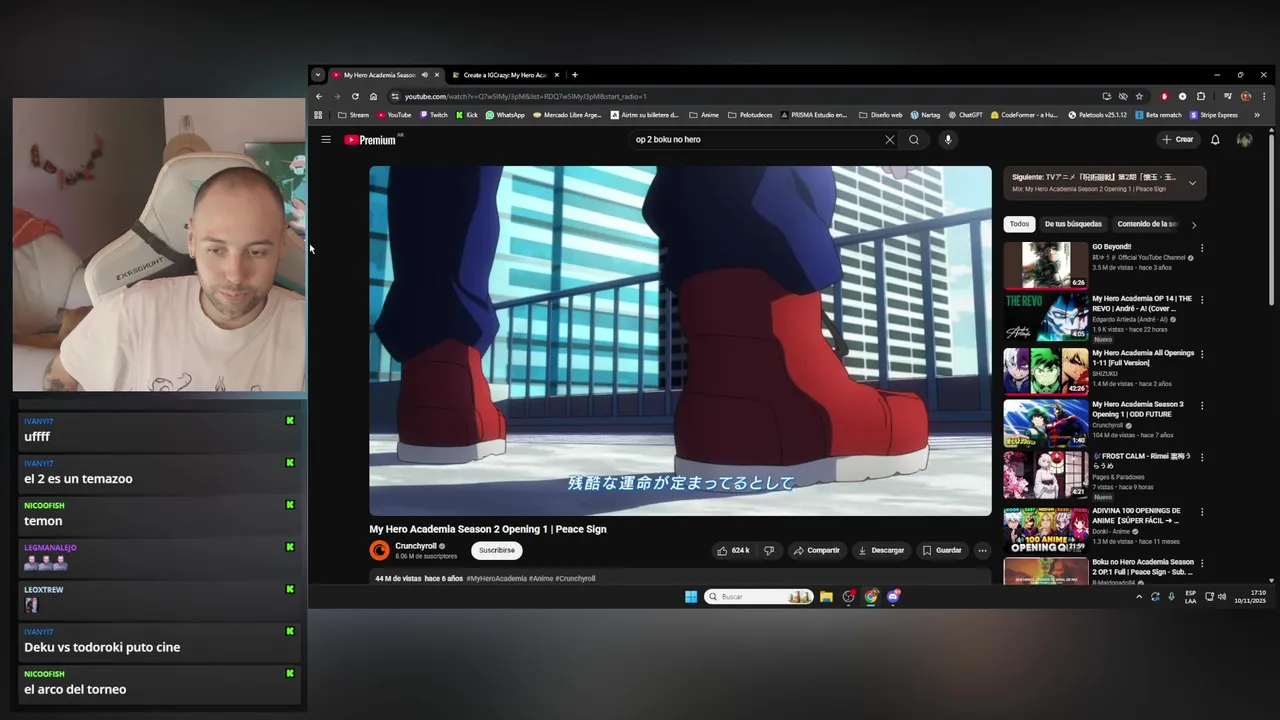Viewport: 1280px width, 720px height.
Task: Clear the YouTube search box text
Action: (889, 140)
